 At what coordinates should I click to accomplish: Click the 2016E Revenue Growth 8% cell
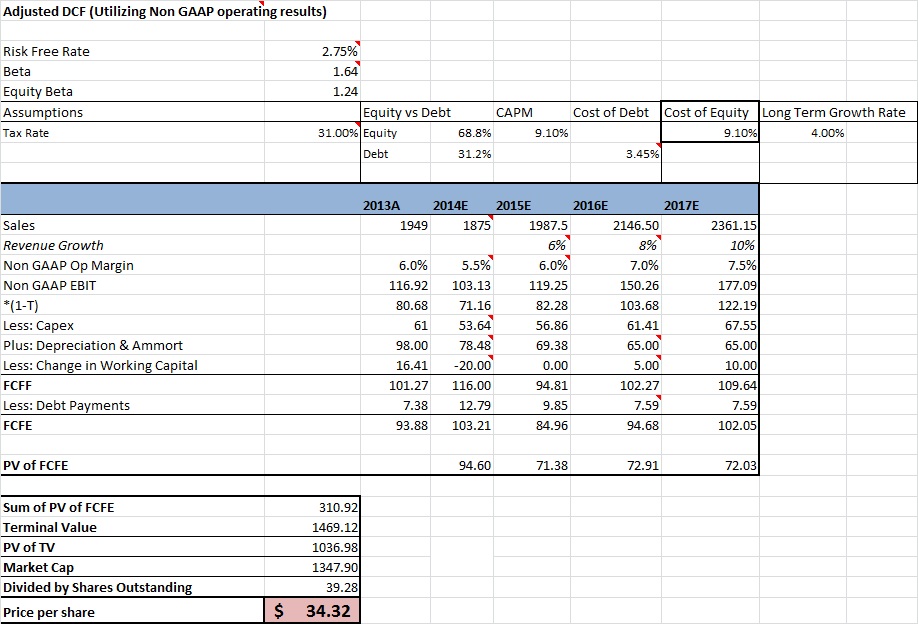pos(616,245)
